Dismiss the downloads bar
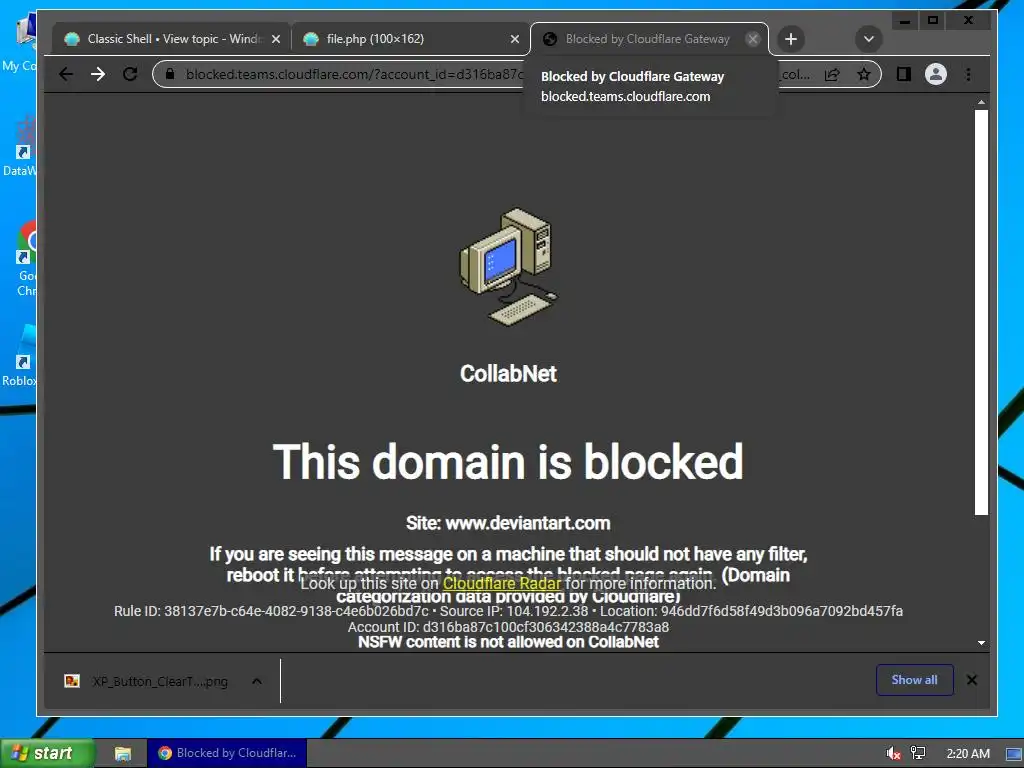The height and width of the screenshot is (768, 1024). tap(972, 680)
